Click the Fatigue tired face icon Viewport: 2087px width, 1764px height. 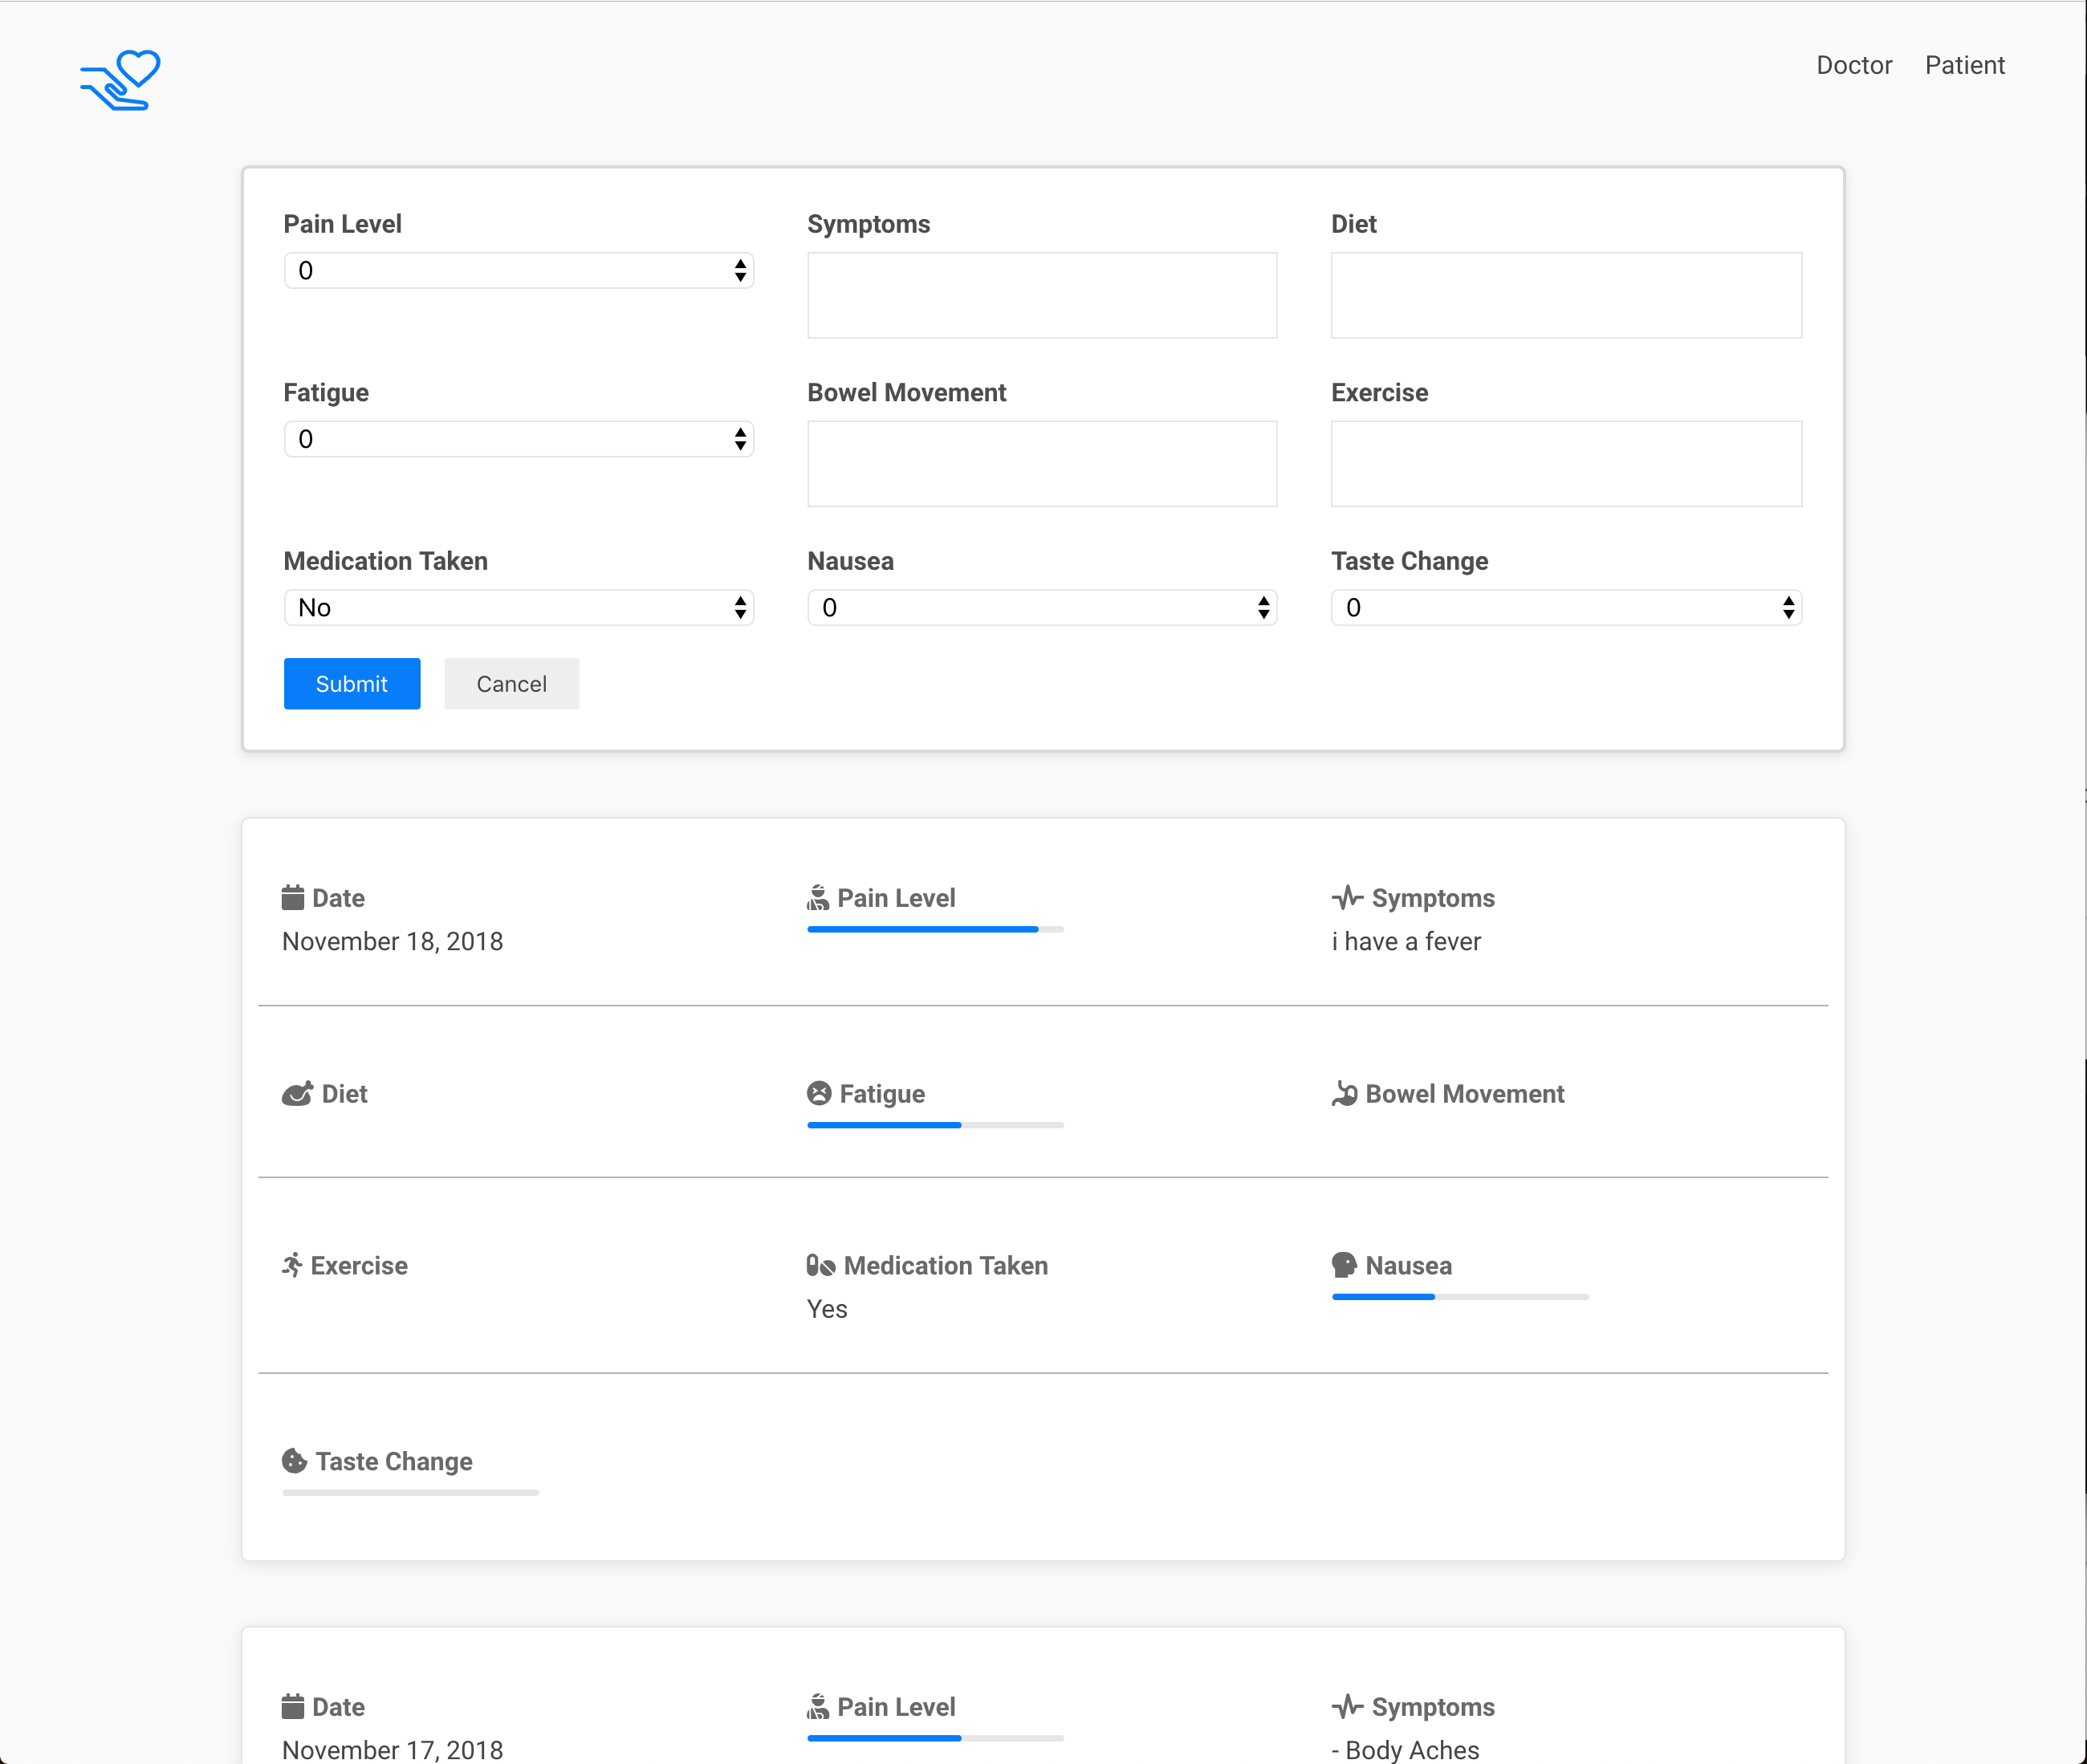(819, 1094)
